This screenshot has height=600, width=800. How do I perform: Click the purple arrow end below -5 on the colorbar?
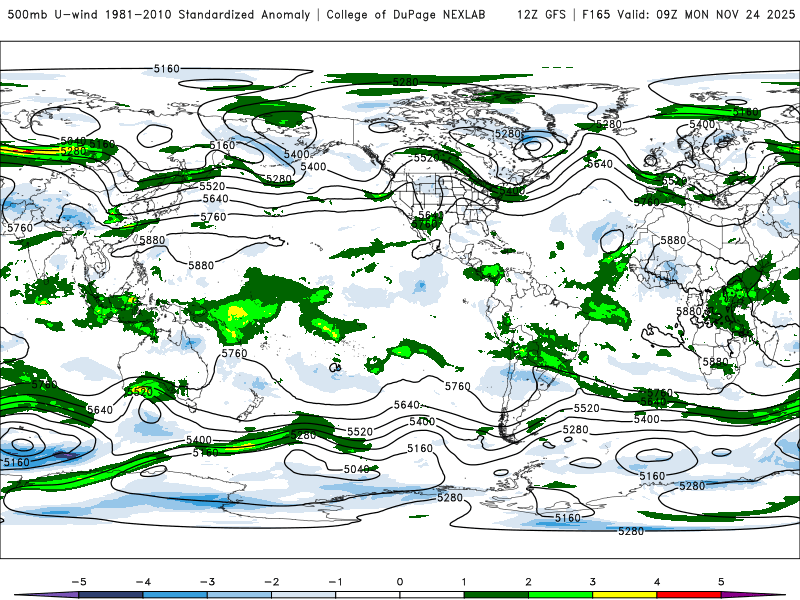click(47, 595)
